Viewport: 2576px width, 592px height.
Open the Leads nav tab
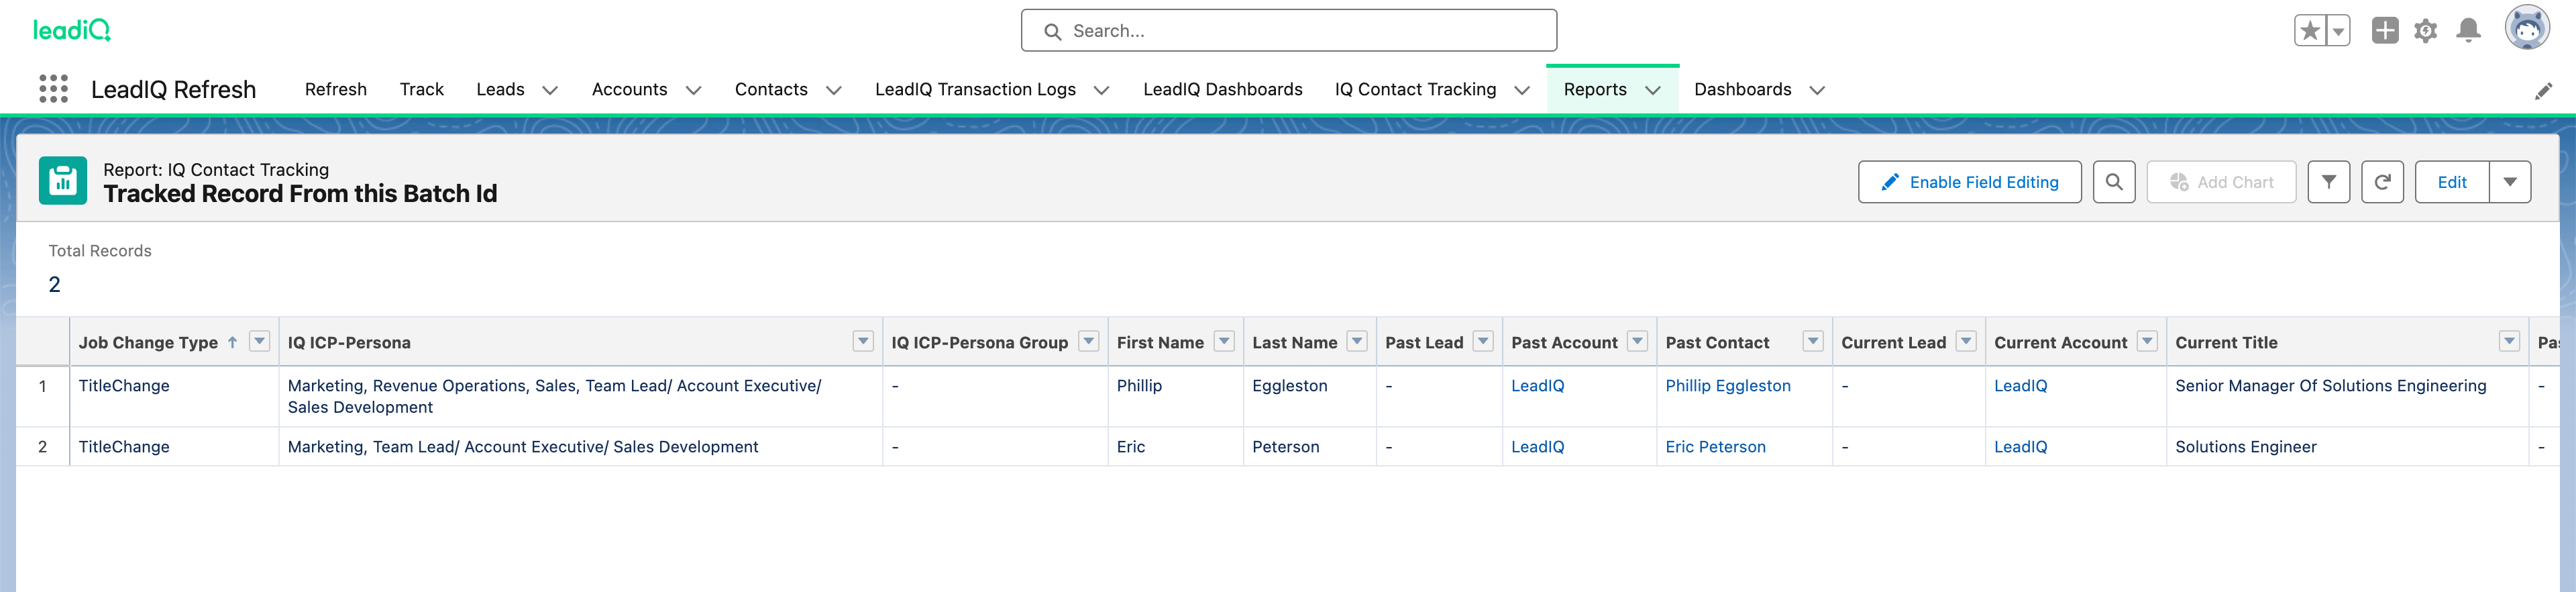pyautogui.click(x=500, y=90)
